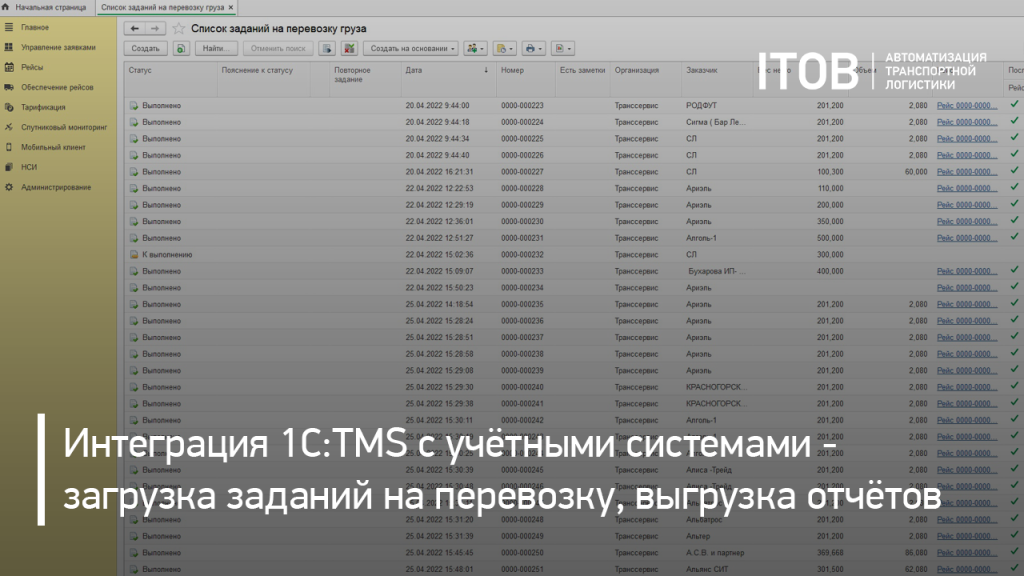Viewport: 1024px width, 576px height.
Task: Click the sort arrow in the Дата column header
Action: pos(486,70)
